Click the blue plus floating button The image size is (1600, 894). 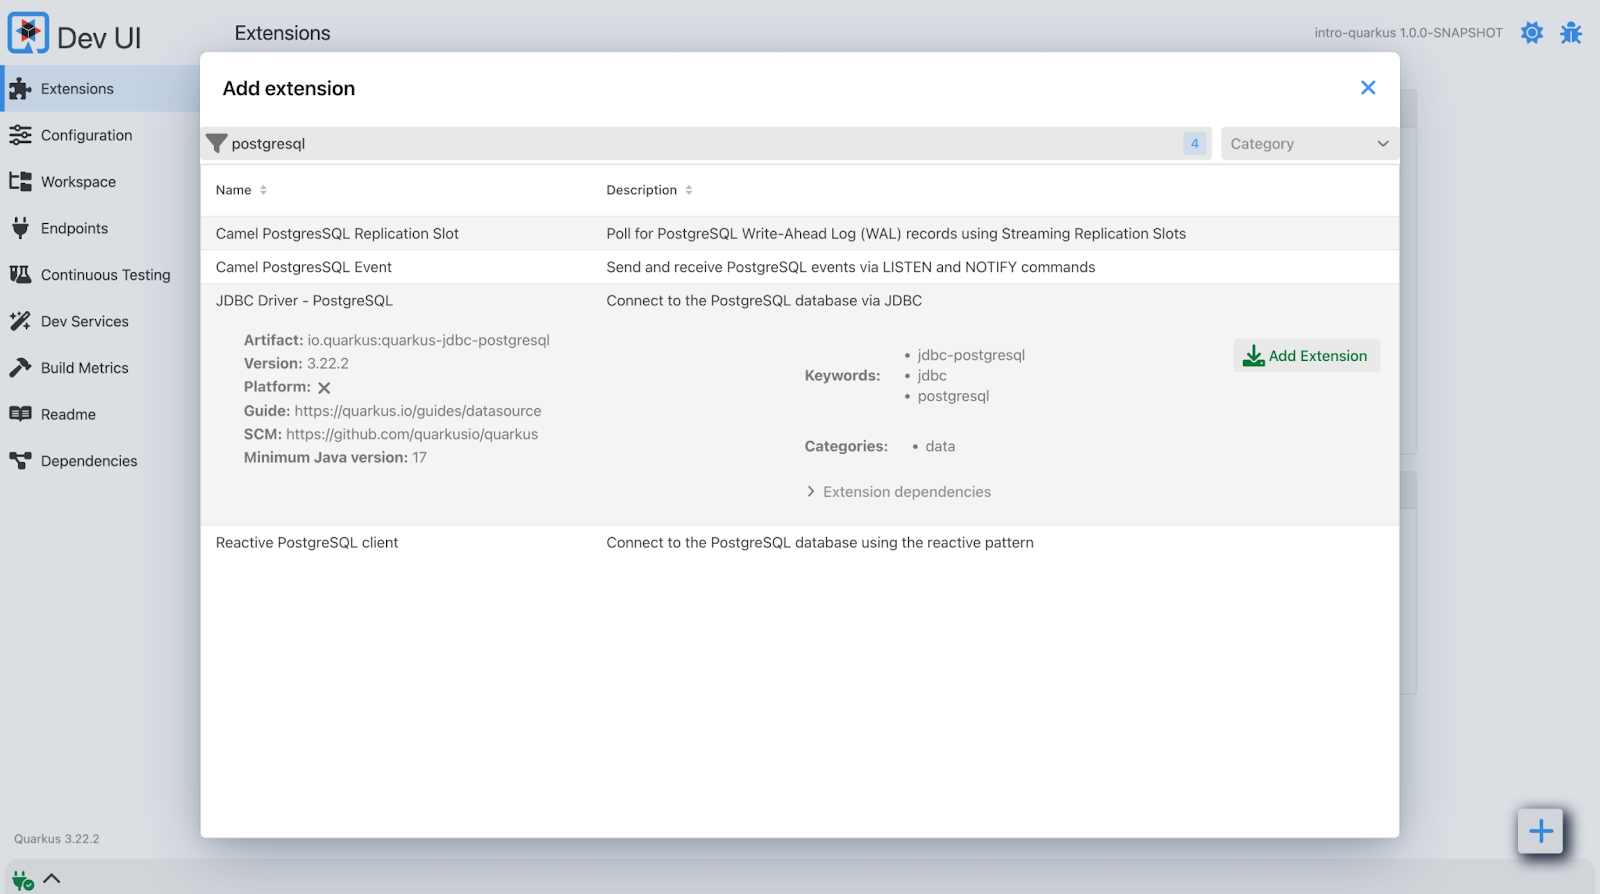click(x=1540, y=831)
